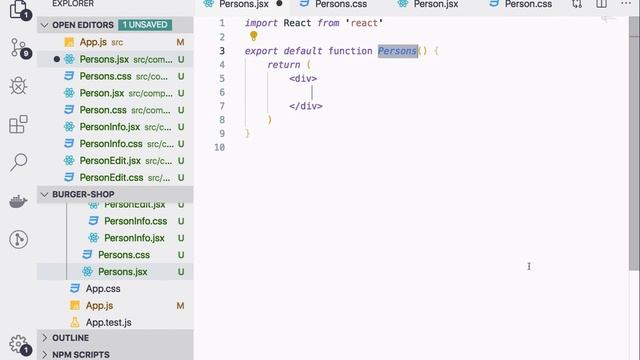Open the Git graph circular icon
Viewport: 640px width, 360px height.
click(18, 239)
